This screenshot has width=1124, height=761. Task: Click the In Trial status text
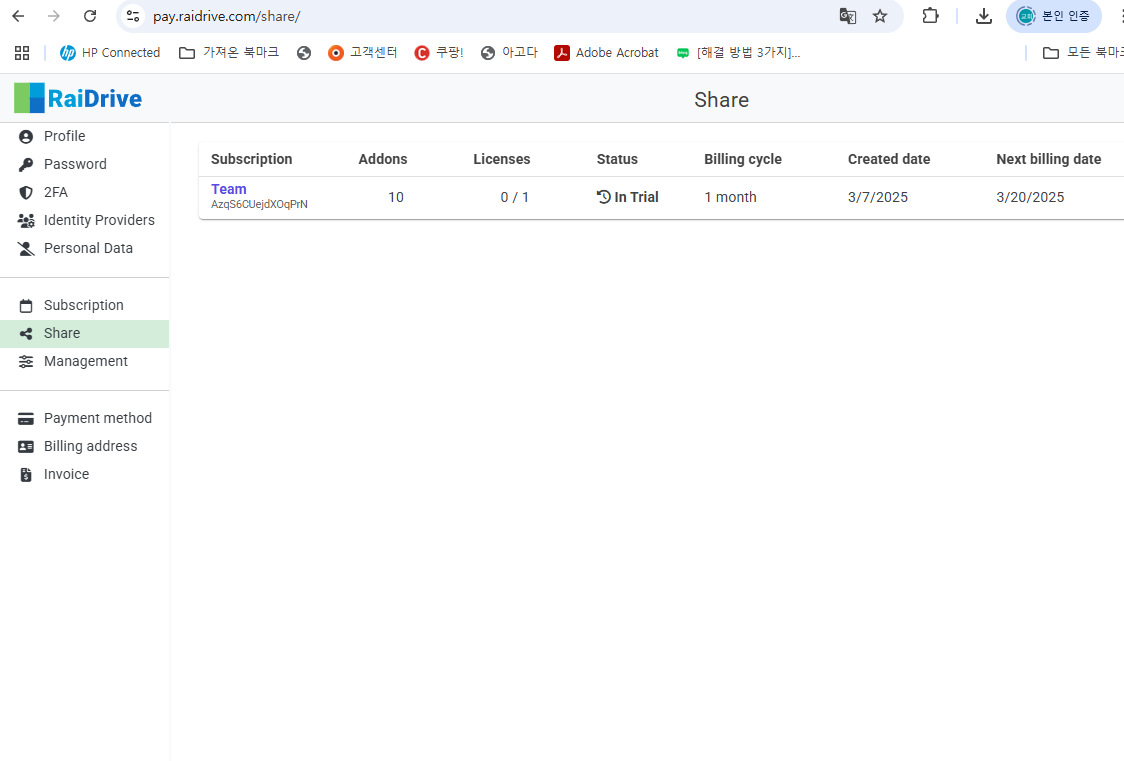637,197
